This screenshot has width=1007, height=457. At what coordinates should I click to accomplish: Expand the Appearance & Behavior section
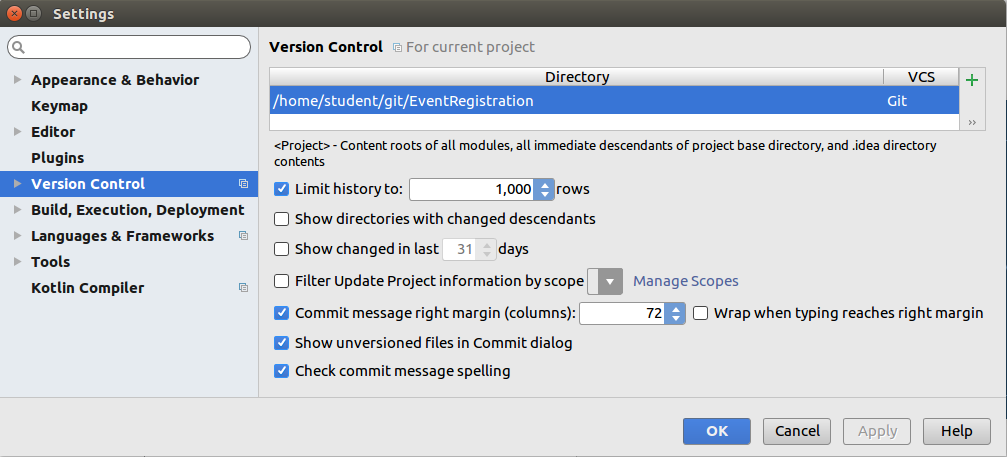17,80
